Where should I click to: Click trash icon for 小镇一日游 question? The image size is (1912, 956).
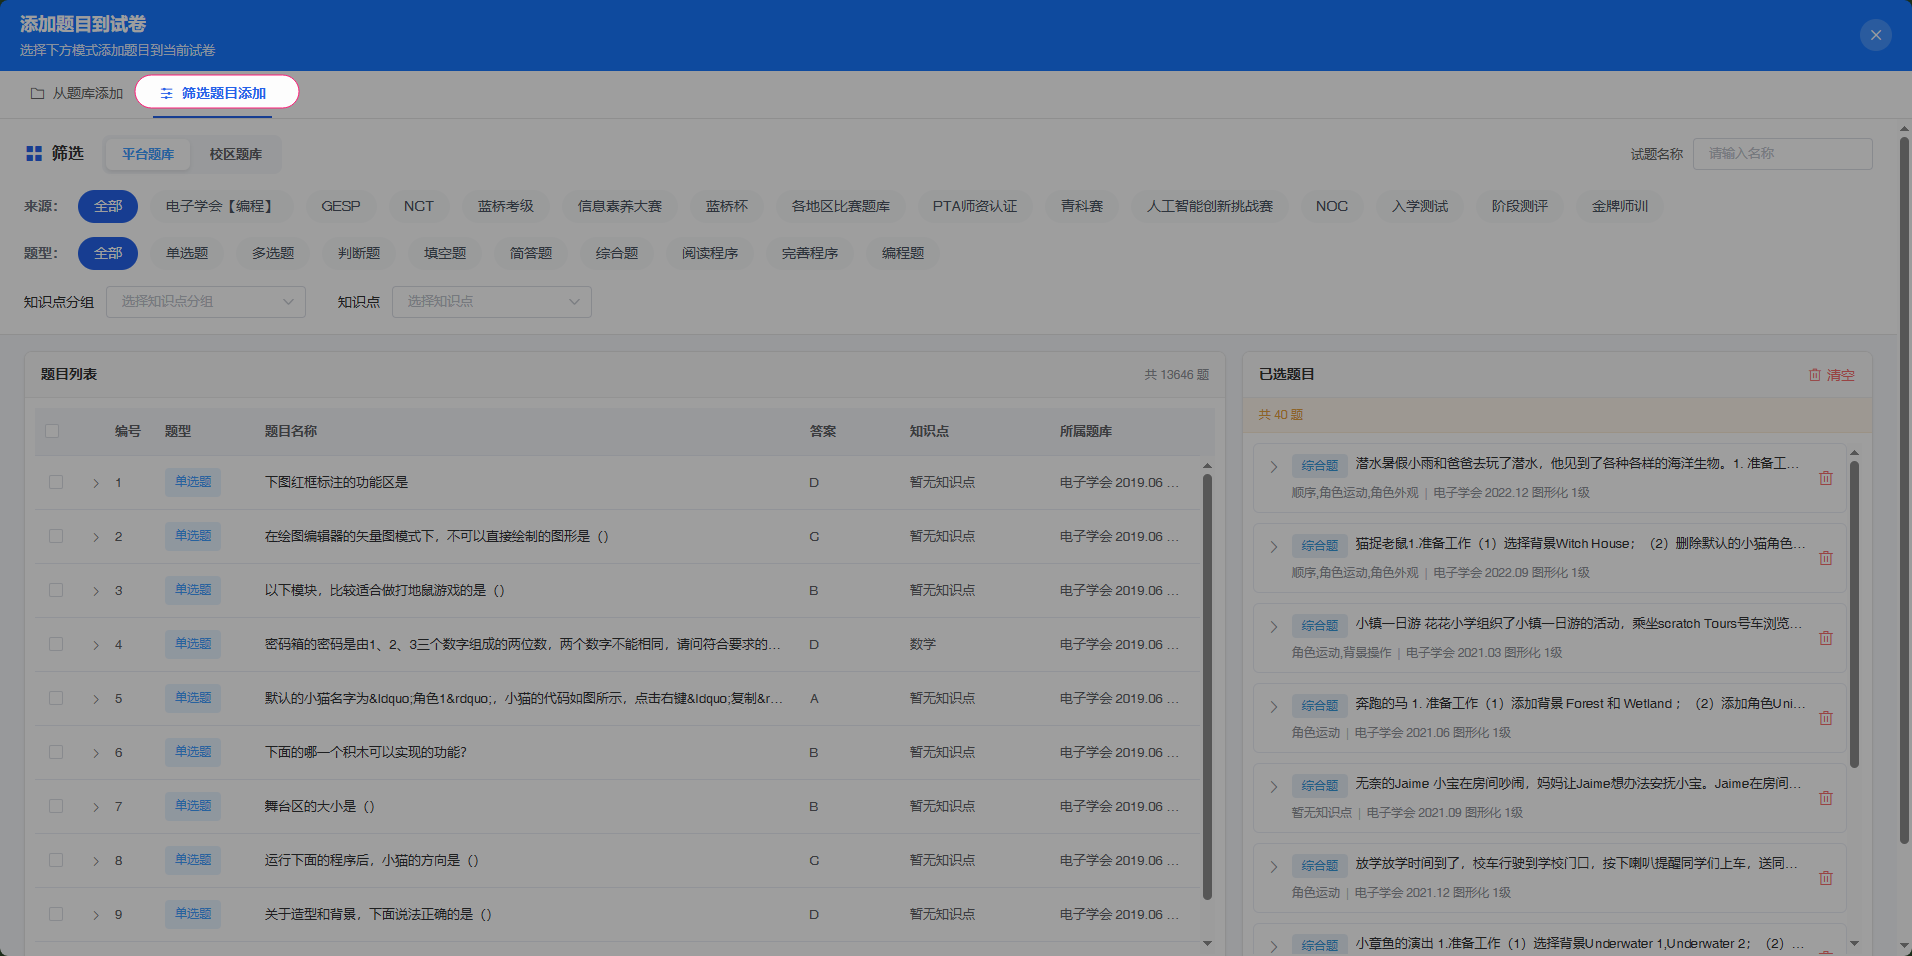point(1825,638)
